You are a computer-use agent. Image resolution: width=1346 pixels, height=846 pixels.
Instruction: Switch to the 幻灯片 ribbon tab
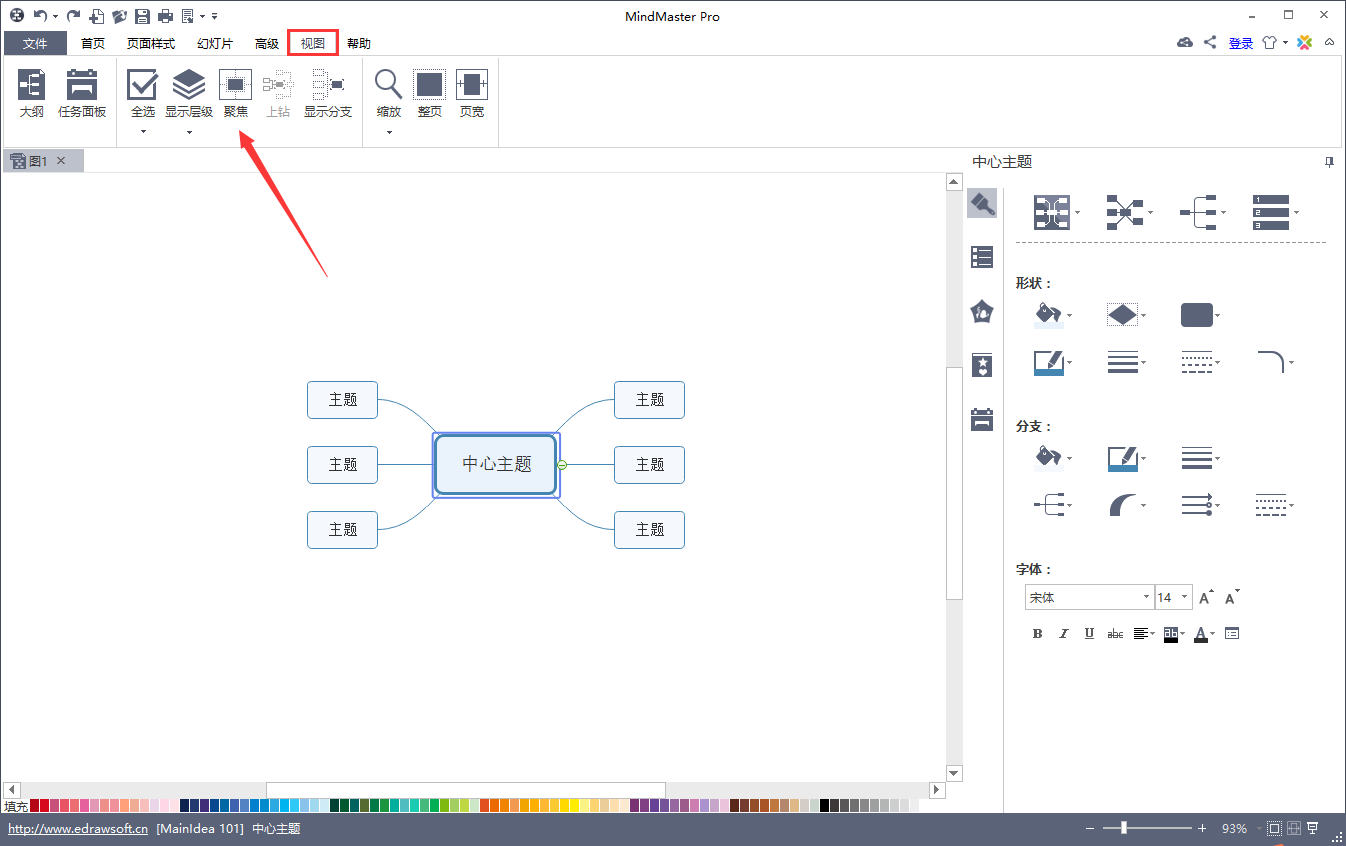(215, 43)
